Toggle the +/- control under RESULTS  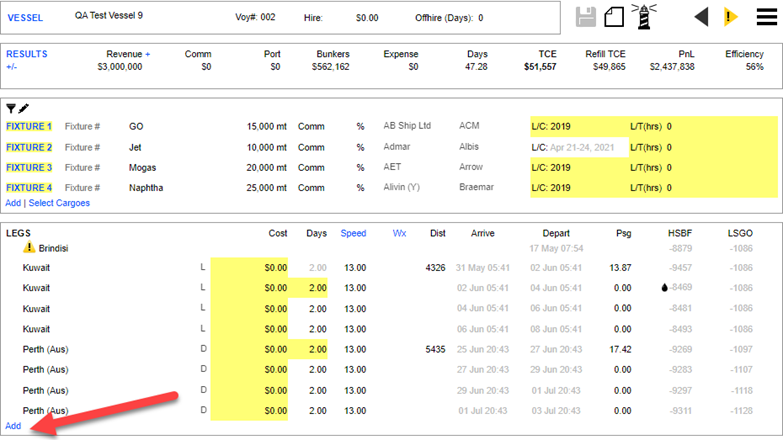[12, 67]
